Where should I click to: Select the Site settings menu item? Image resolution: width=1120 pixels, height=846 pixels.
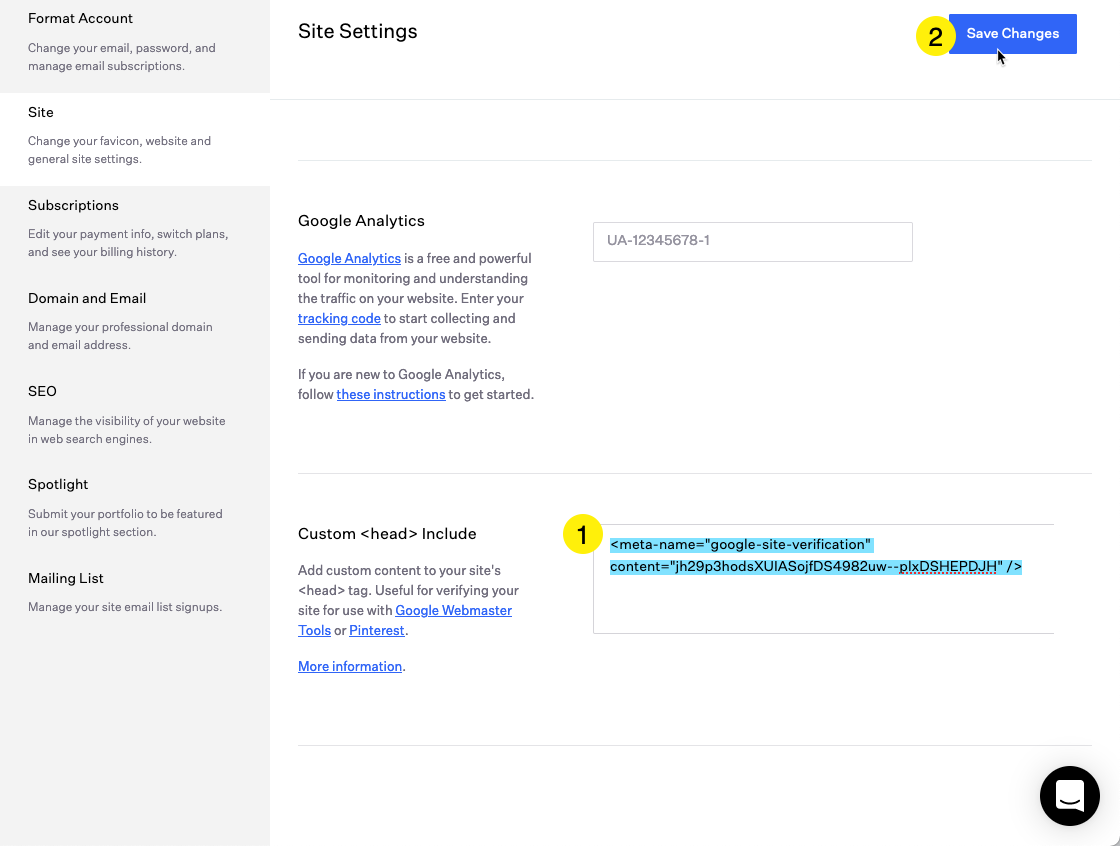pyautogui.click(x=41, y=112)
